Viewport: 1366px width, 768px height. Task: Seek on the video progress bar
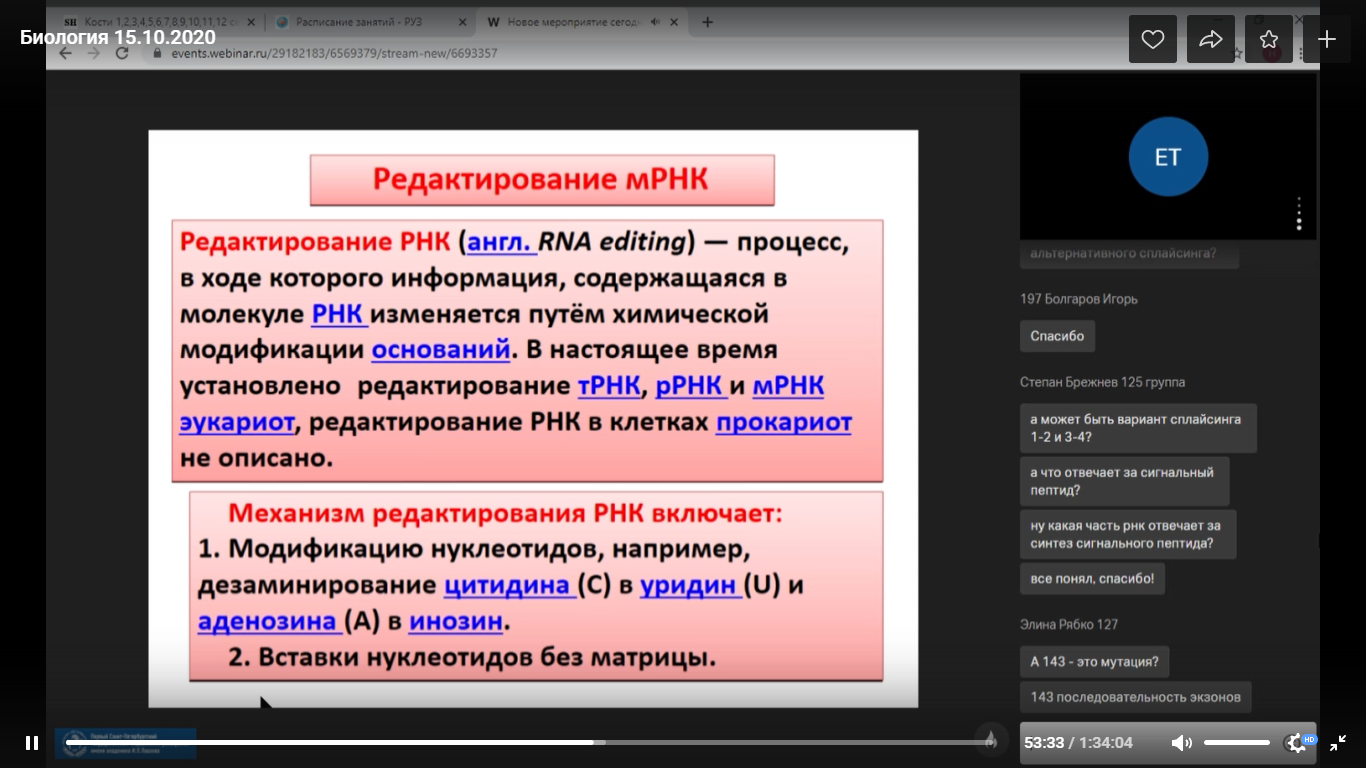(x=525, y=742)
